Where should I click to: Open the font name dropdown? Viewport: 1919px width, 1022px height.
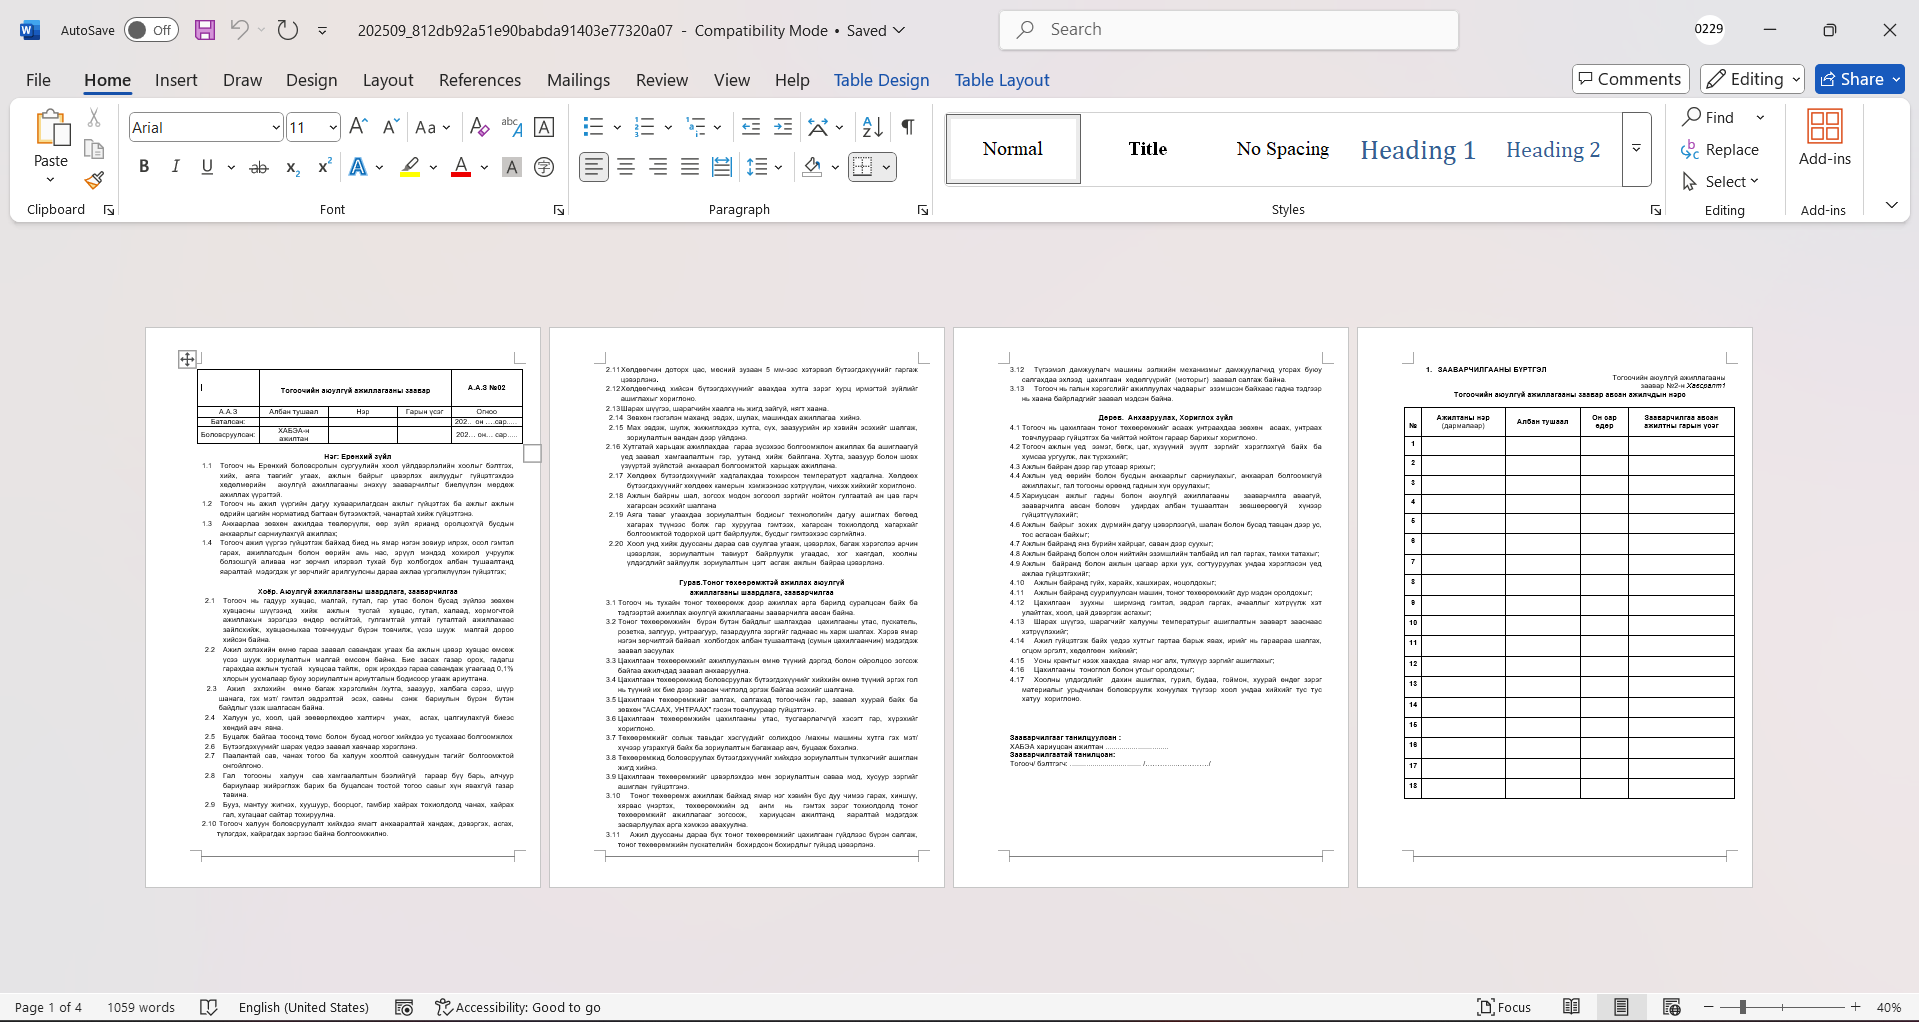point(276,127)
